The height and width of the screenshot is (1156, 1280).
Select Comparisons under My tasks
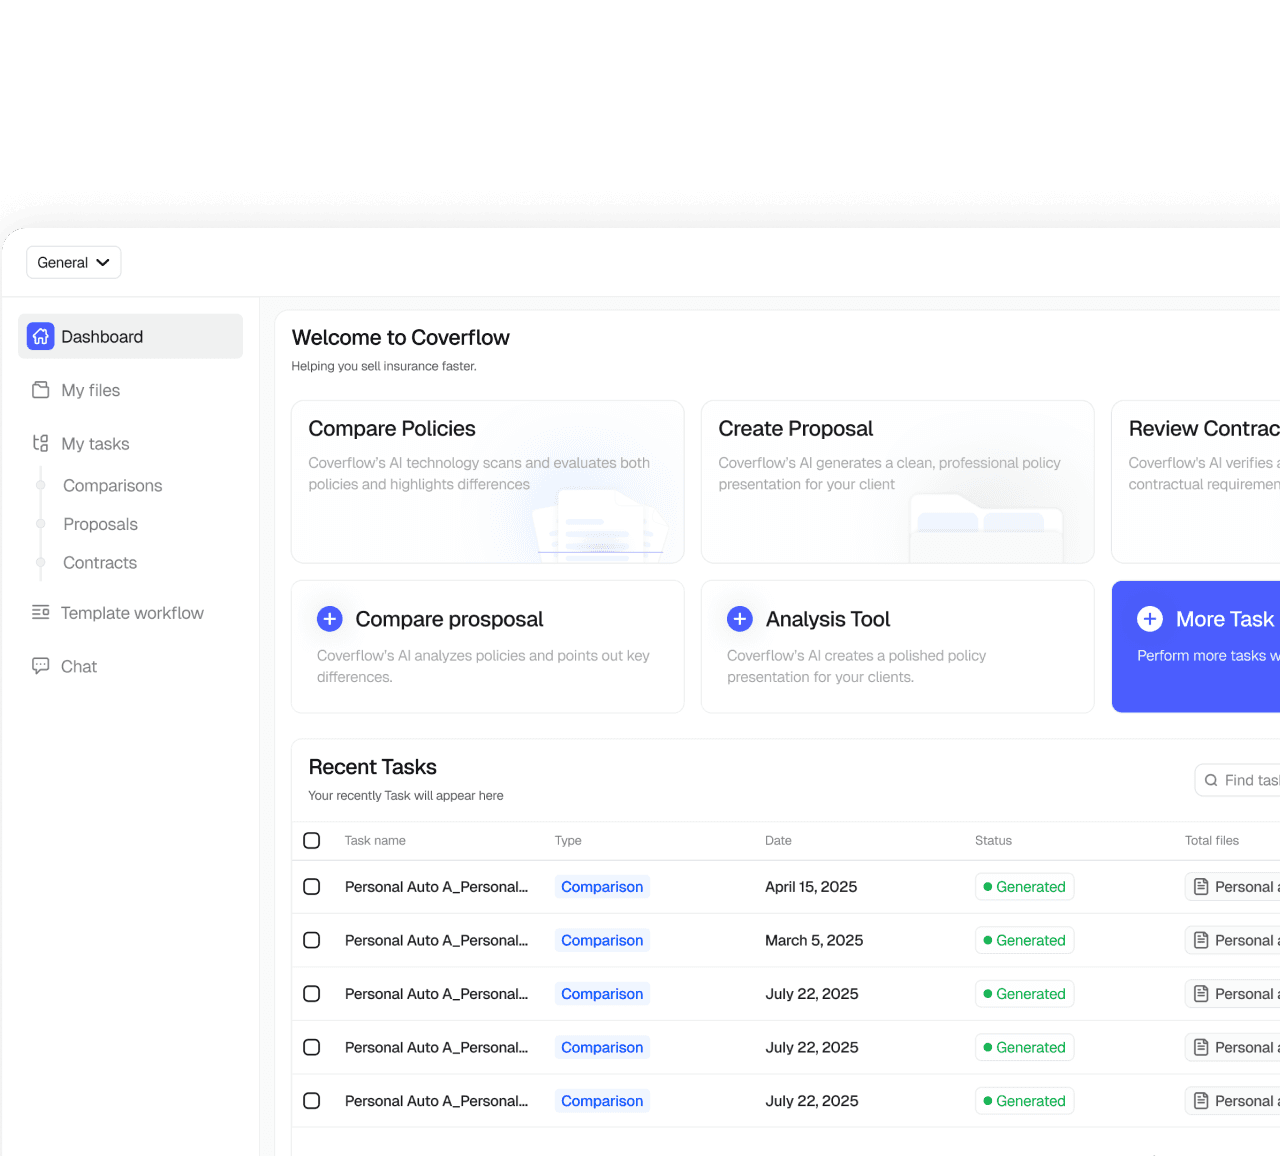coord(112,485)
